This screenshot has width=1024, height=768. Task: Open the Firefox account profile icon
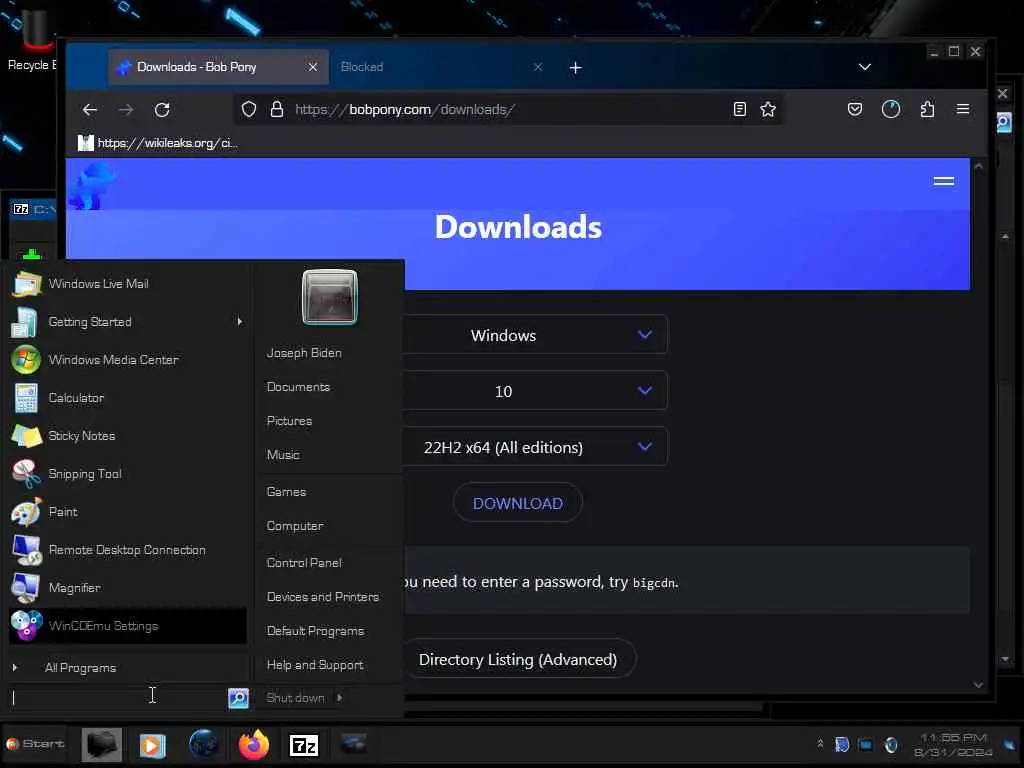pyautogui.click(x=891, y=109)
